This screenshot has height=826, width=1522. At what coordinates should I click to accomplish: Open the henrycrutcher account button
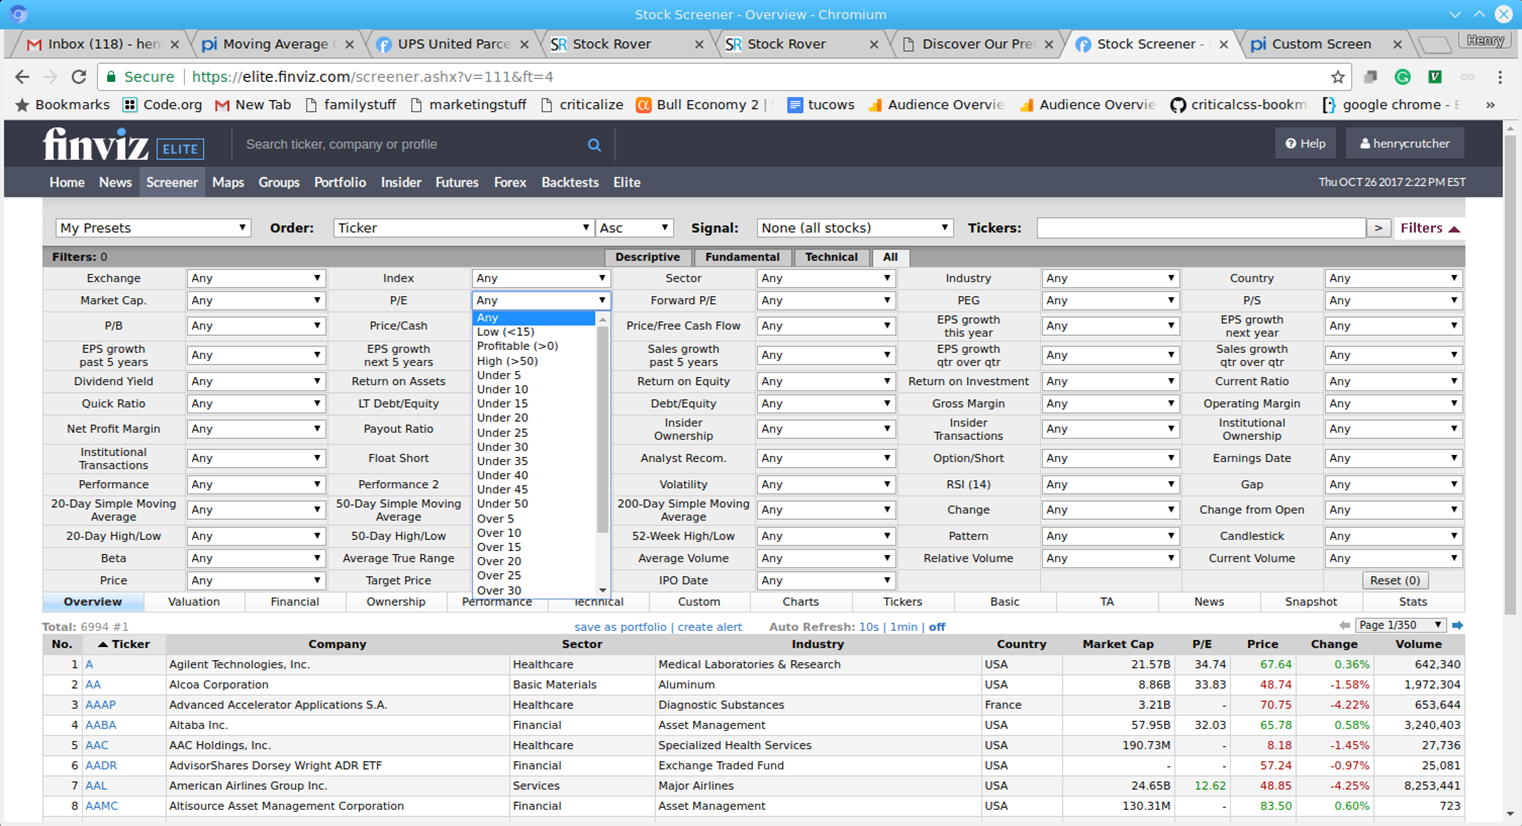pyautogui.click(x=1405, y=144)
